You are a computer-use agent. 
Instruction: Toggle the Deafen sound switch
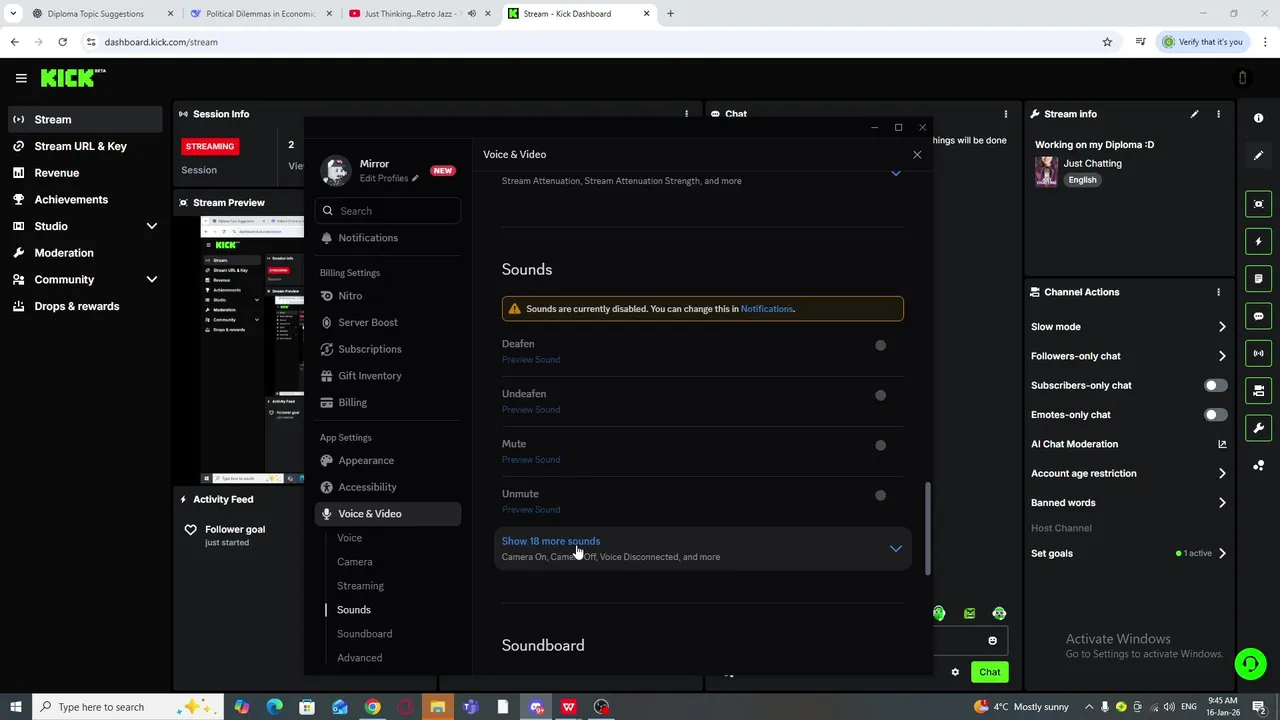tap(880, 345)
